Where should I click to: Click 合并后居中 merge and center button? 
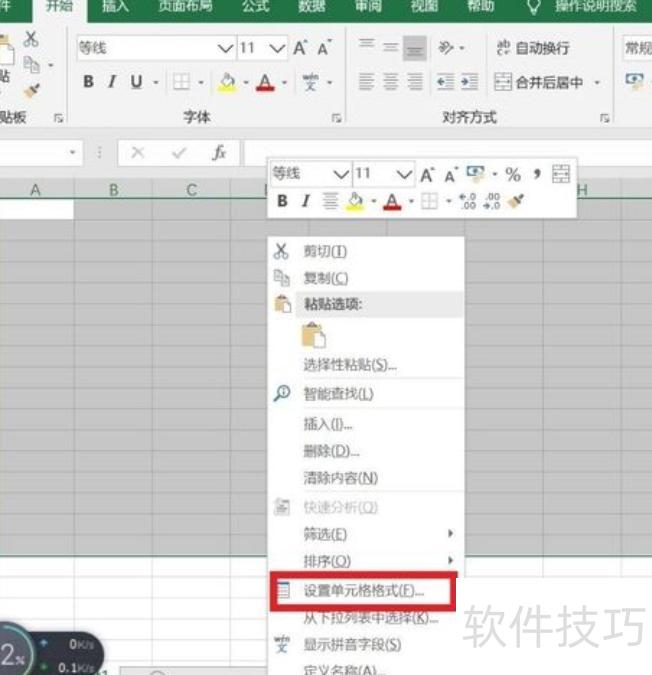[x=538, y=82]
